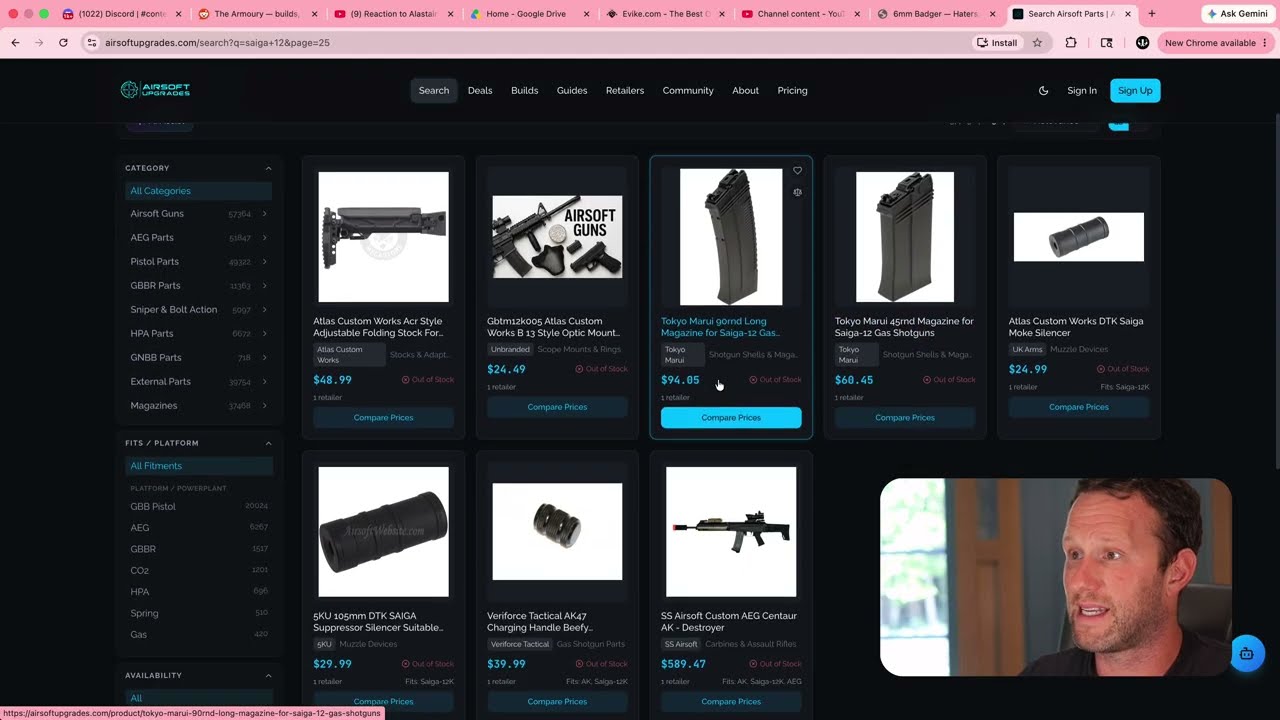Open the Retailers nav item
Viewport: 1280px width, 720px height.
625,90
